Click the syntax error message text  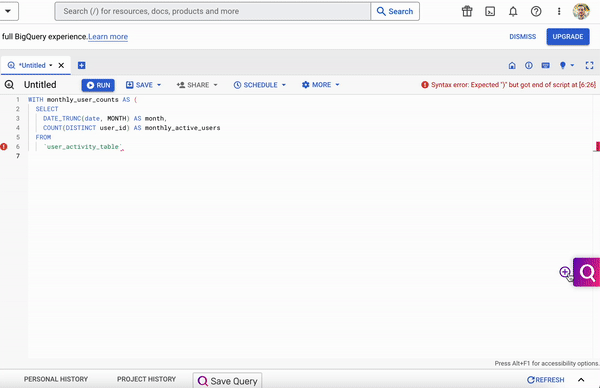(514, 85)
